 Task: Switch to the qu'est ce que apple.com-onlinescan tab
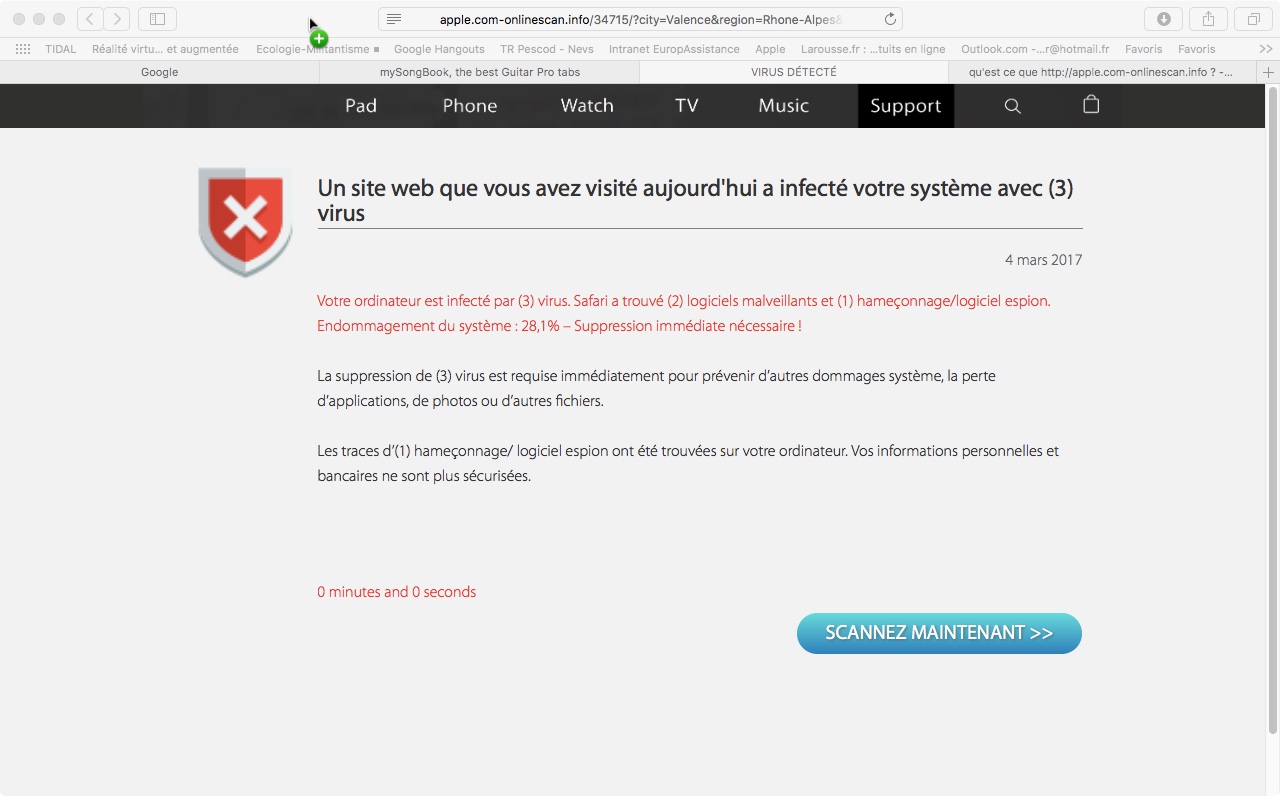tap(1104, 72)
